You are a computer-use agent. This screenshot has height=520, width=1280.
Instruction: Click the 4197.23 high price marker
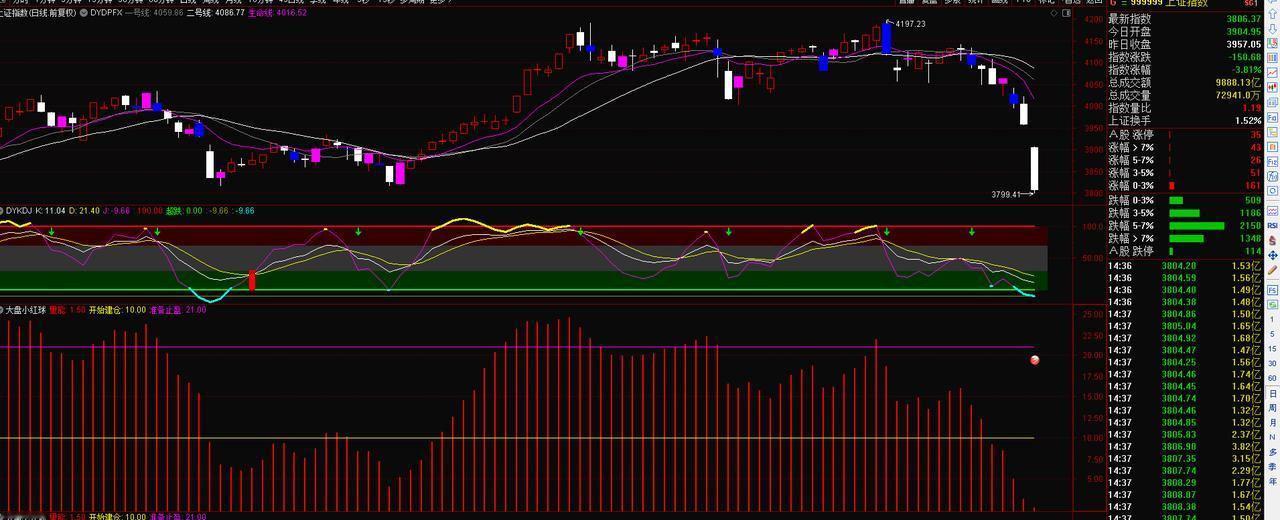coord(910,24)
